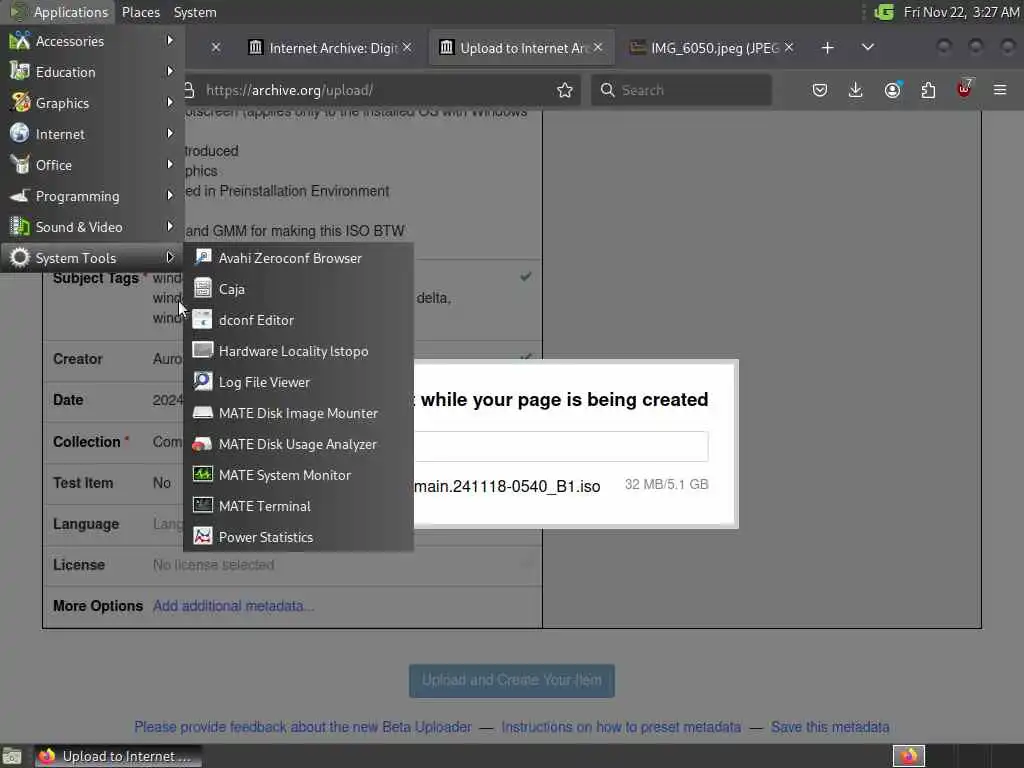Open Add additional metadata link
Image resolution: width=1024 pixels, height=768 pixels.
point(233,606)
